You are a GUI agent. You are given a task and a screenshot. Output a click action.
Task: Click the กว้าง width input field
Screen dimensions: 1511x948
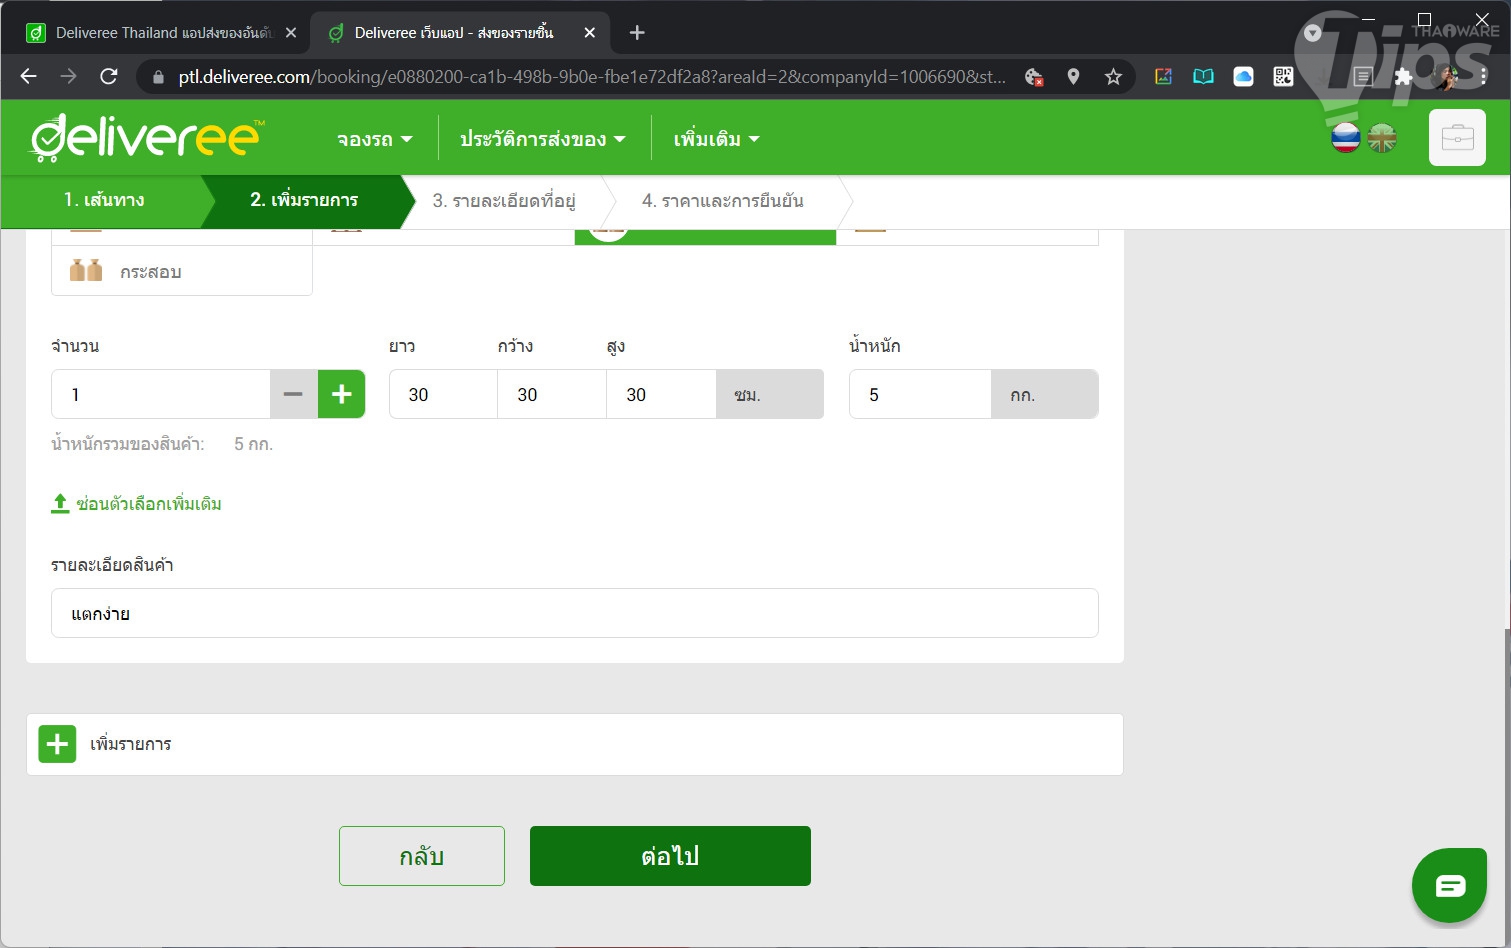coord(552,394)
